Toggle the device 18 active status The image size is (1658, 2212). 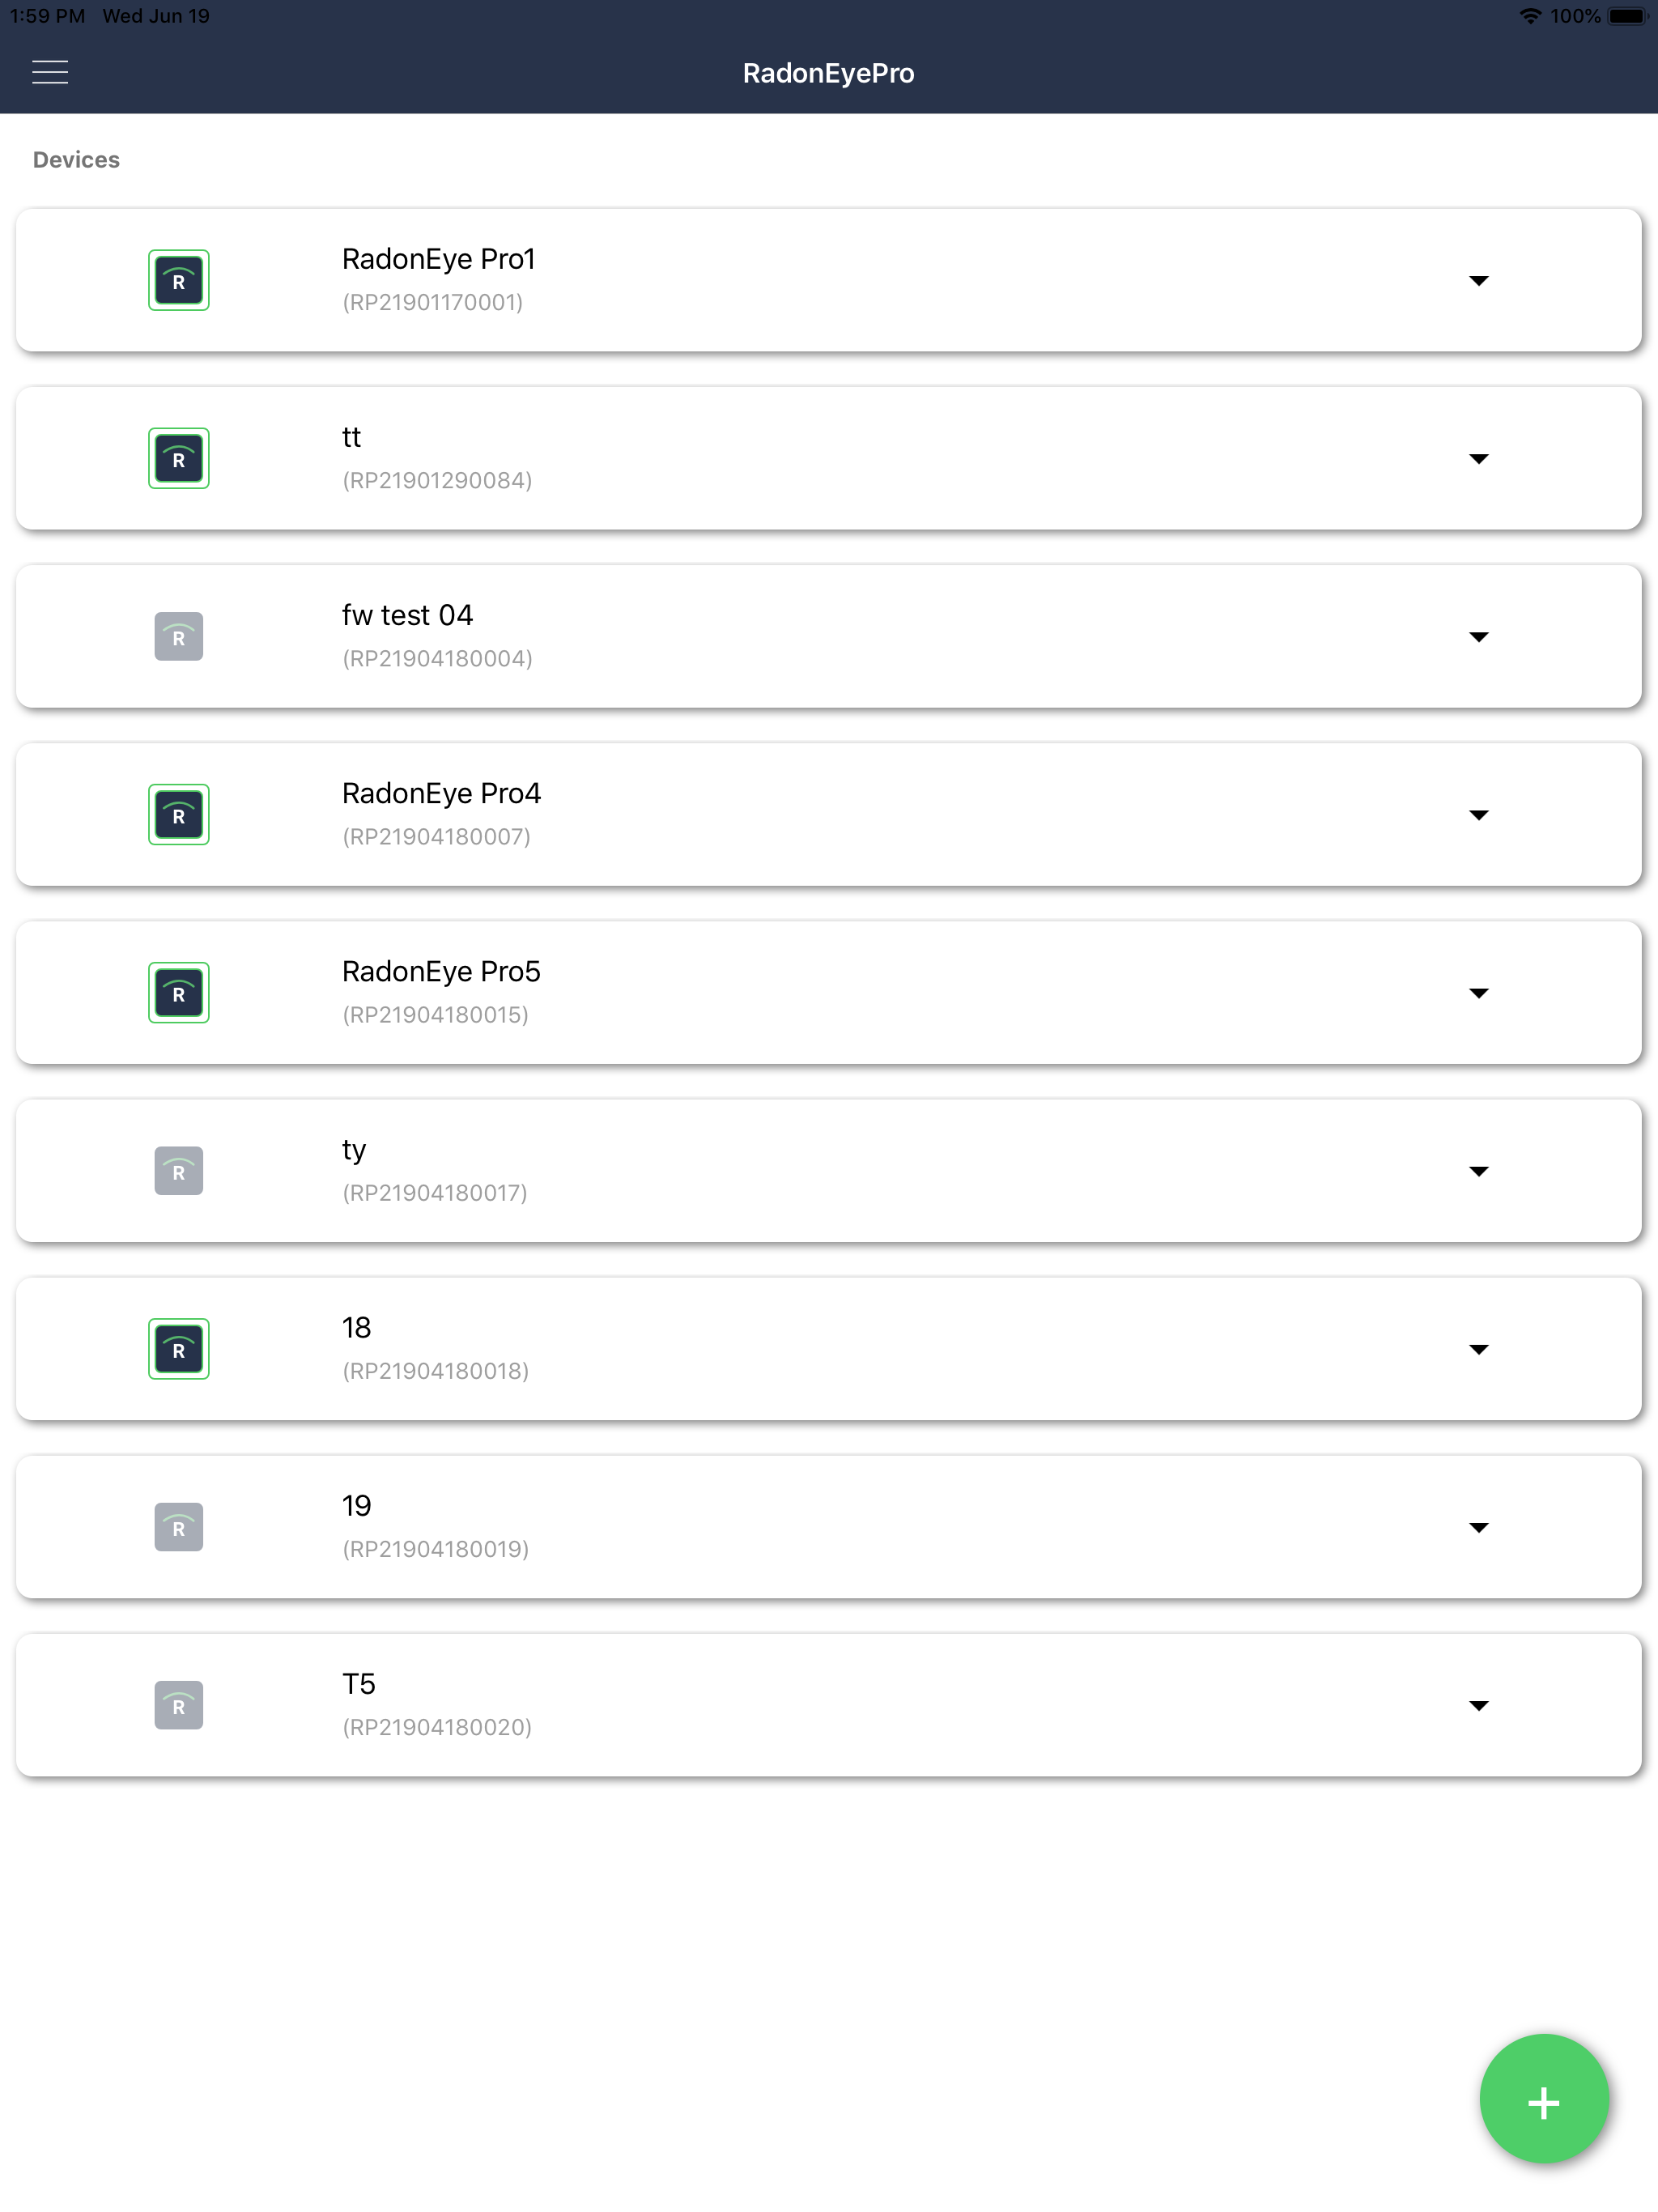click(178, 1348)
